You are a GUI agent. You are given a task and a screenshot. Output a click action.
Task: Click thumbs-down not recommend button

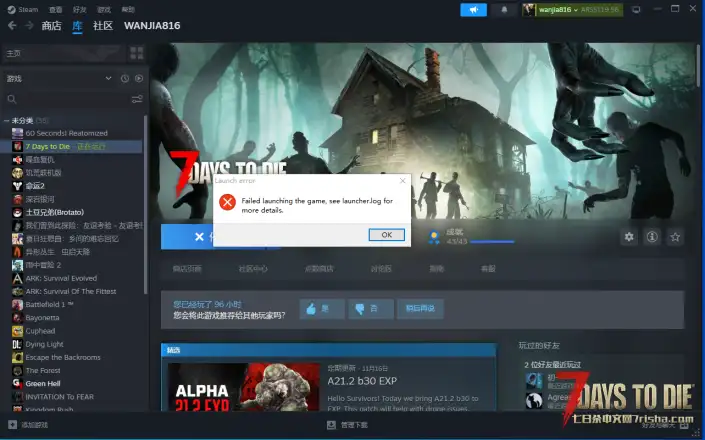click(371, 309)
